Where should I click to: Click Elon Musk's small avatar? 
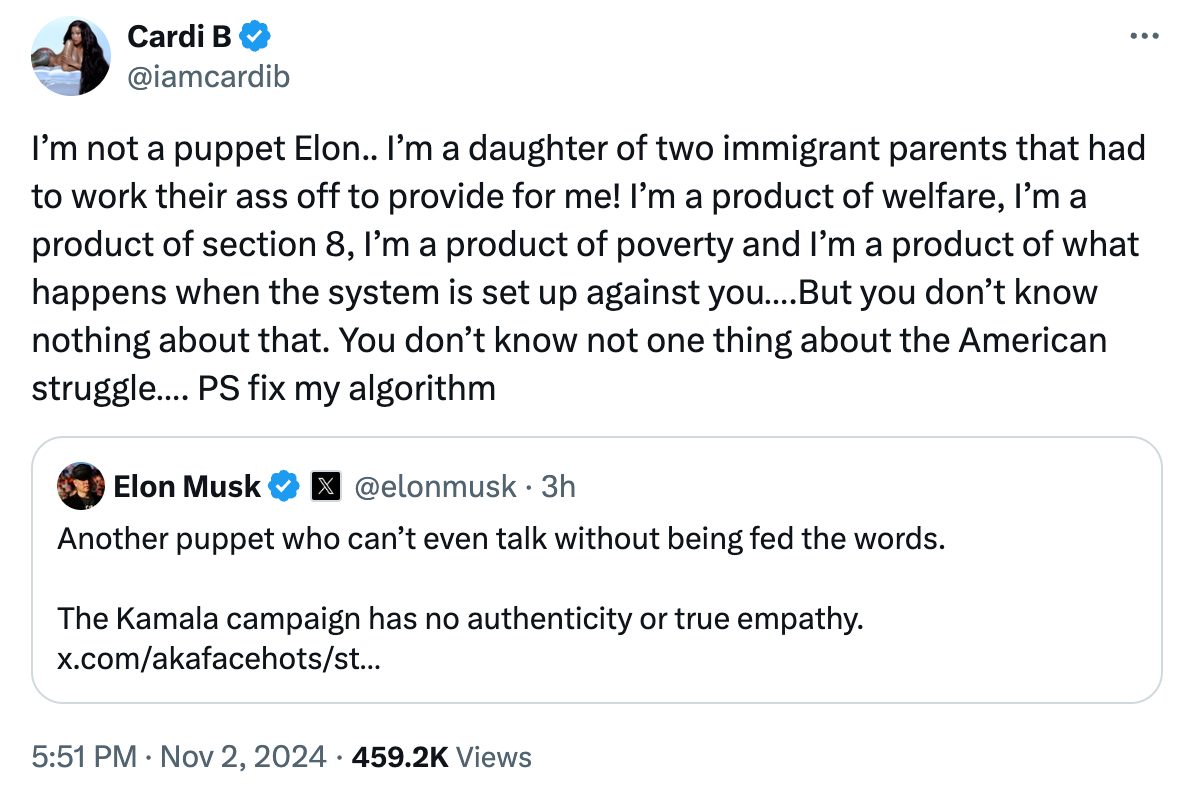[82, 486]
